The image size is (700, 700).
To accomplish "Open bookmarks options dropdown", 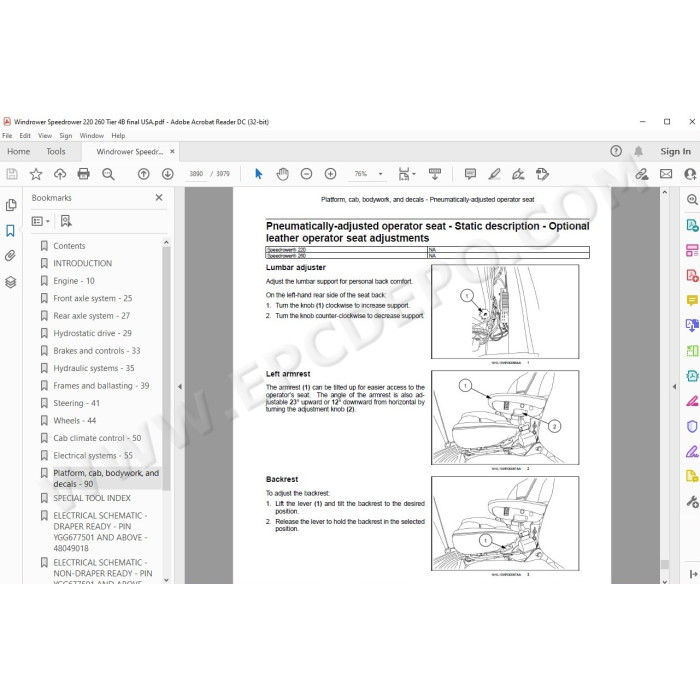I will [41, 221].
